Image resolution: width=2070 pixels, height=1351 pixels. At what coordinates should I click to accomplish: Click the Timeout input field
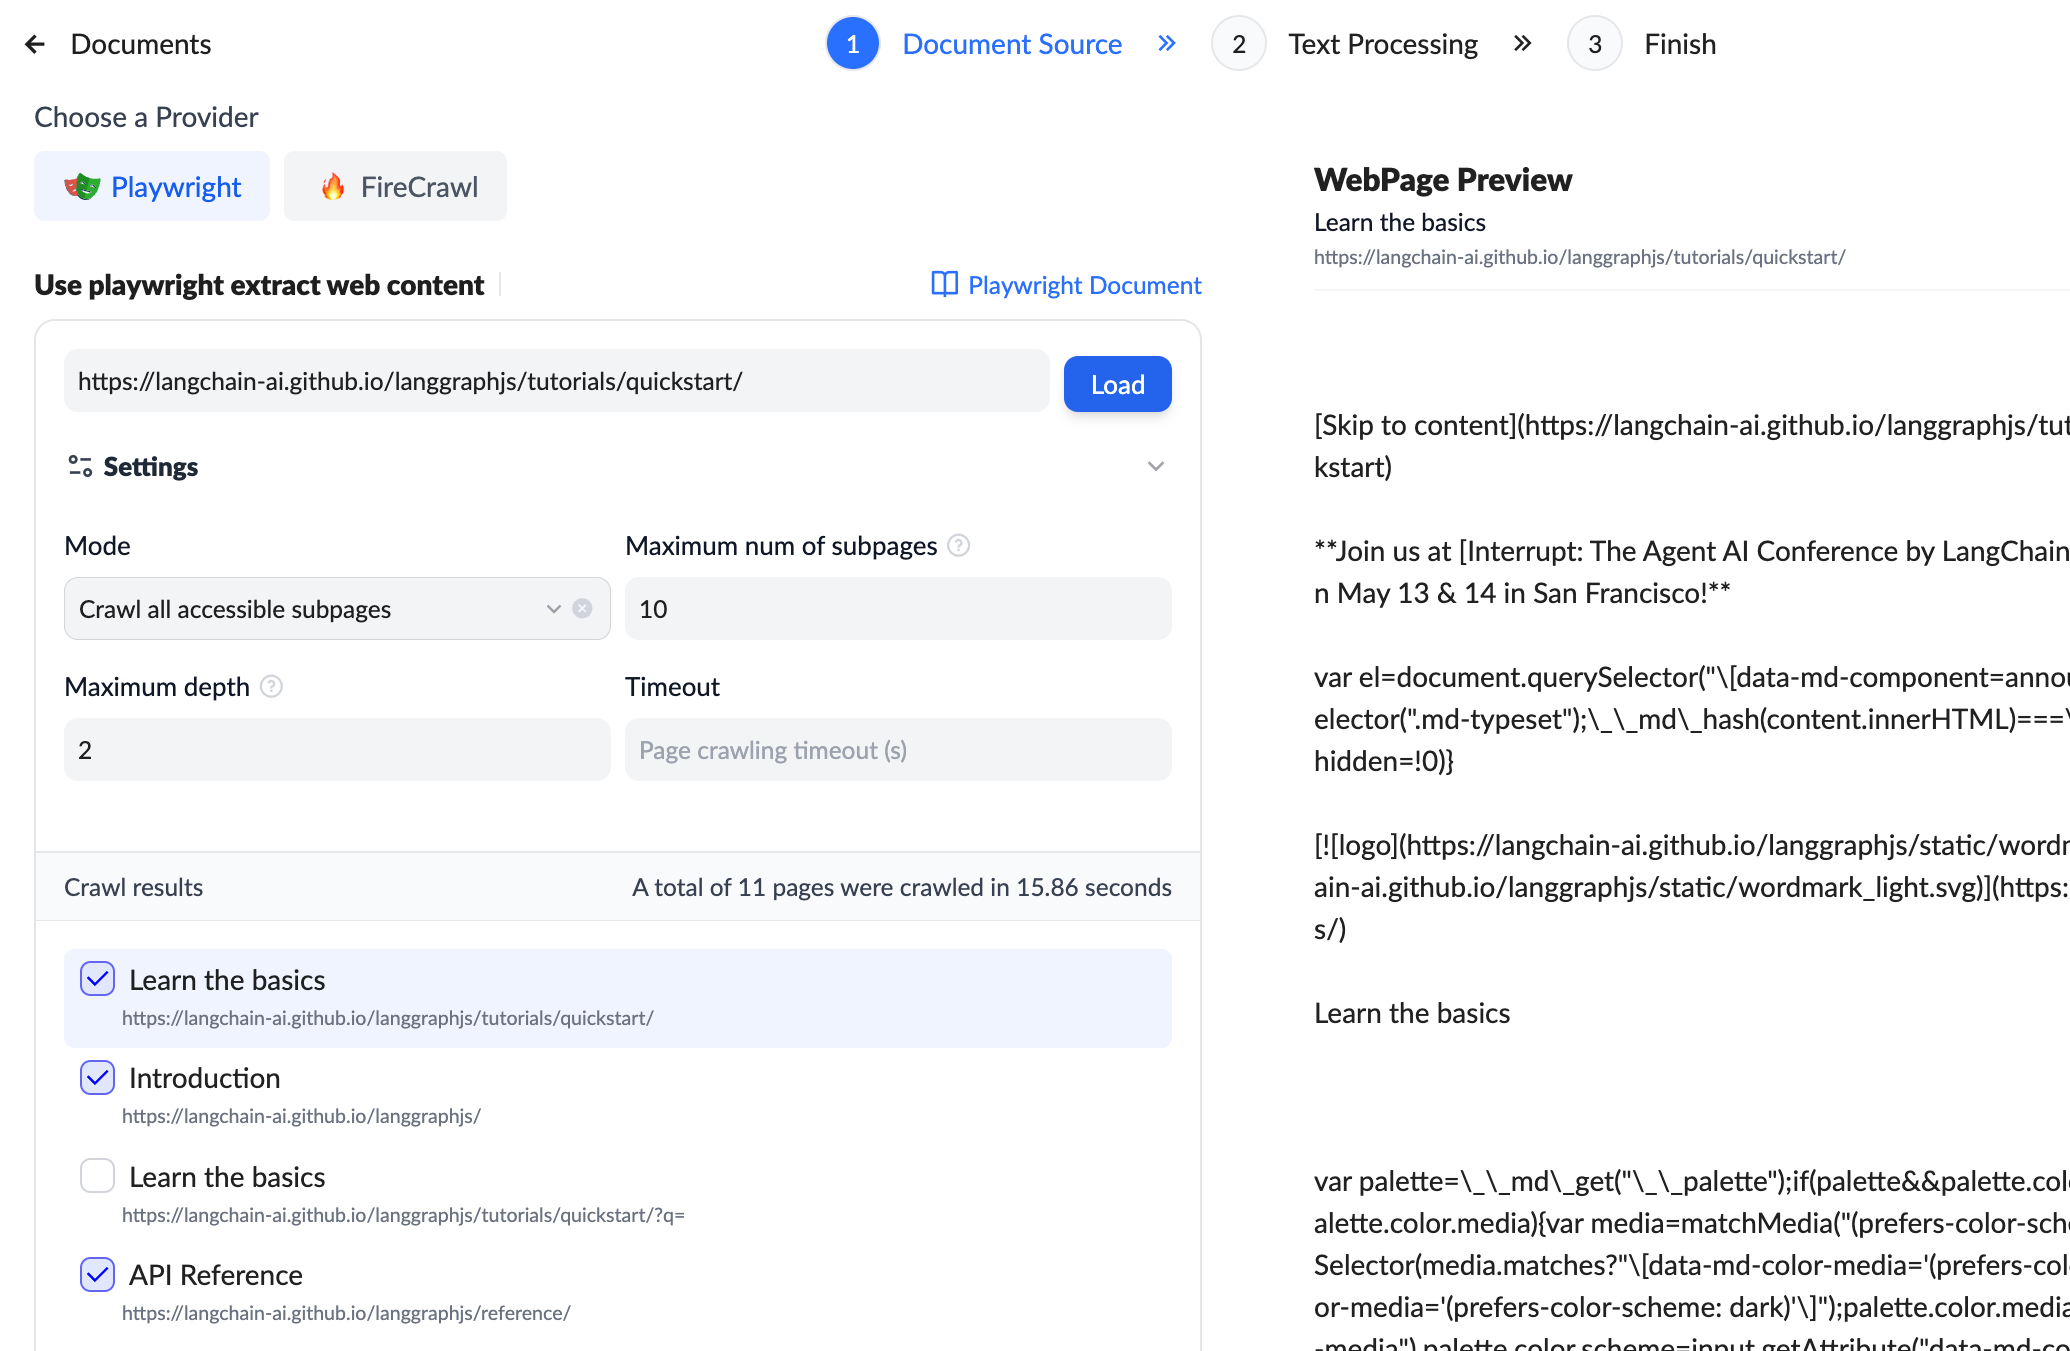[x=897, y=750]
